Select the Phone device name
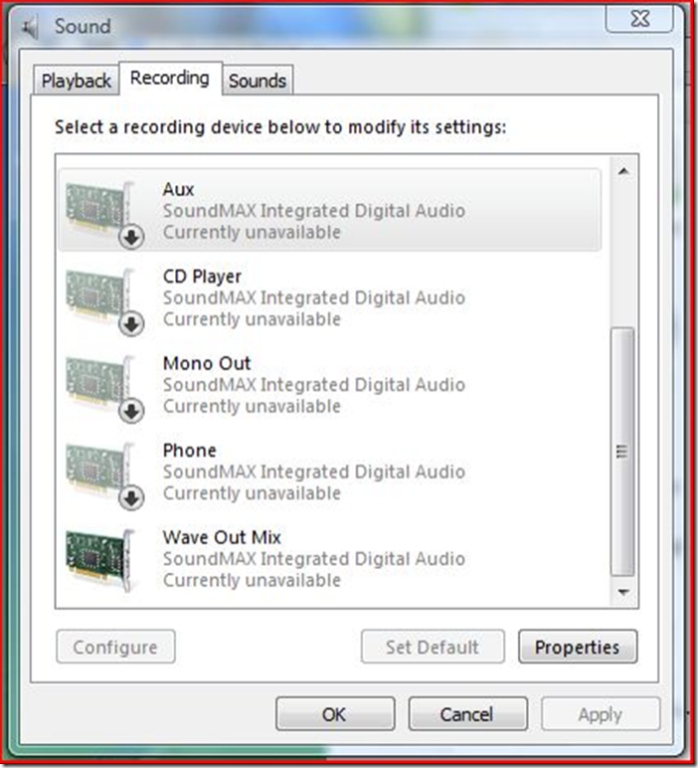The height and width of the screenshot is (768, 698). click(190, 450)
